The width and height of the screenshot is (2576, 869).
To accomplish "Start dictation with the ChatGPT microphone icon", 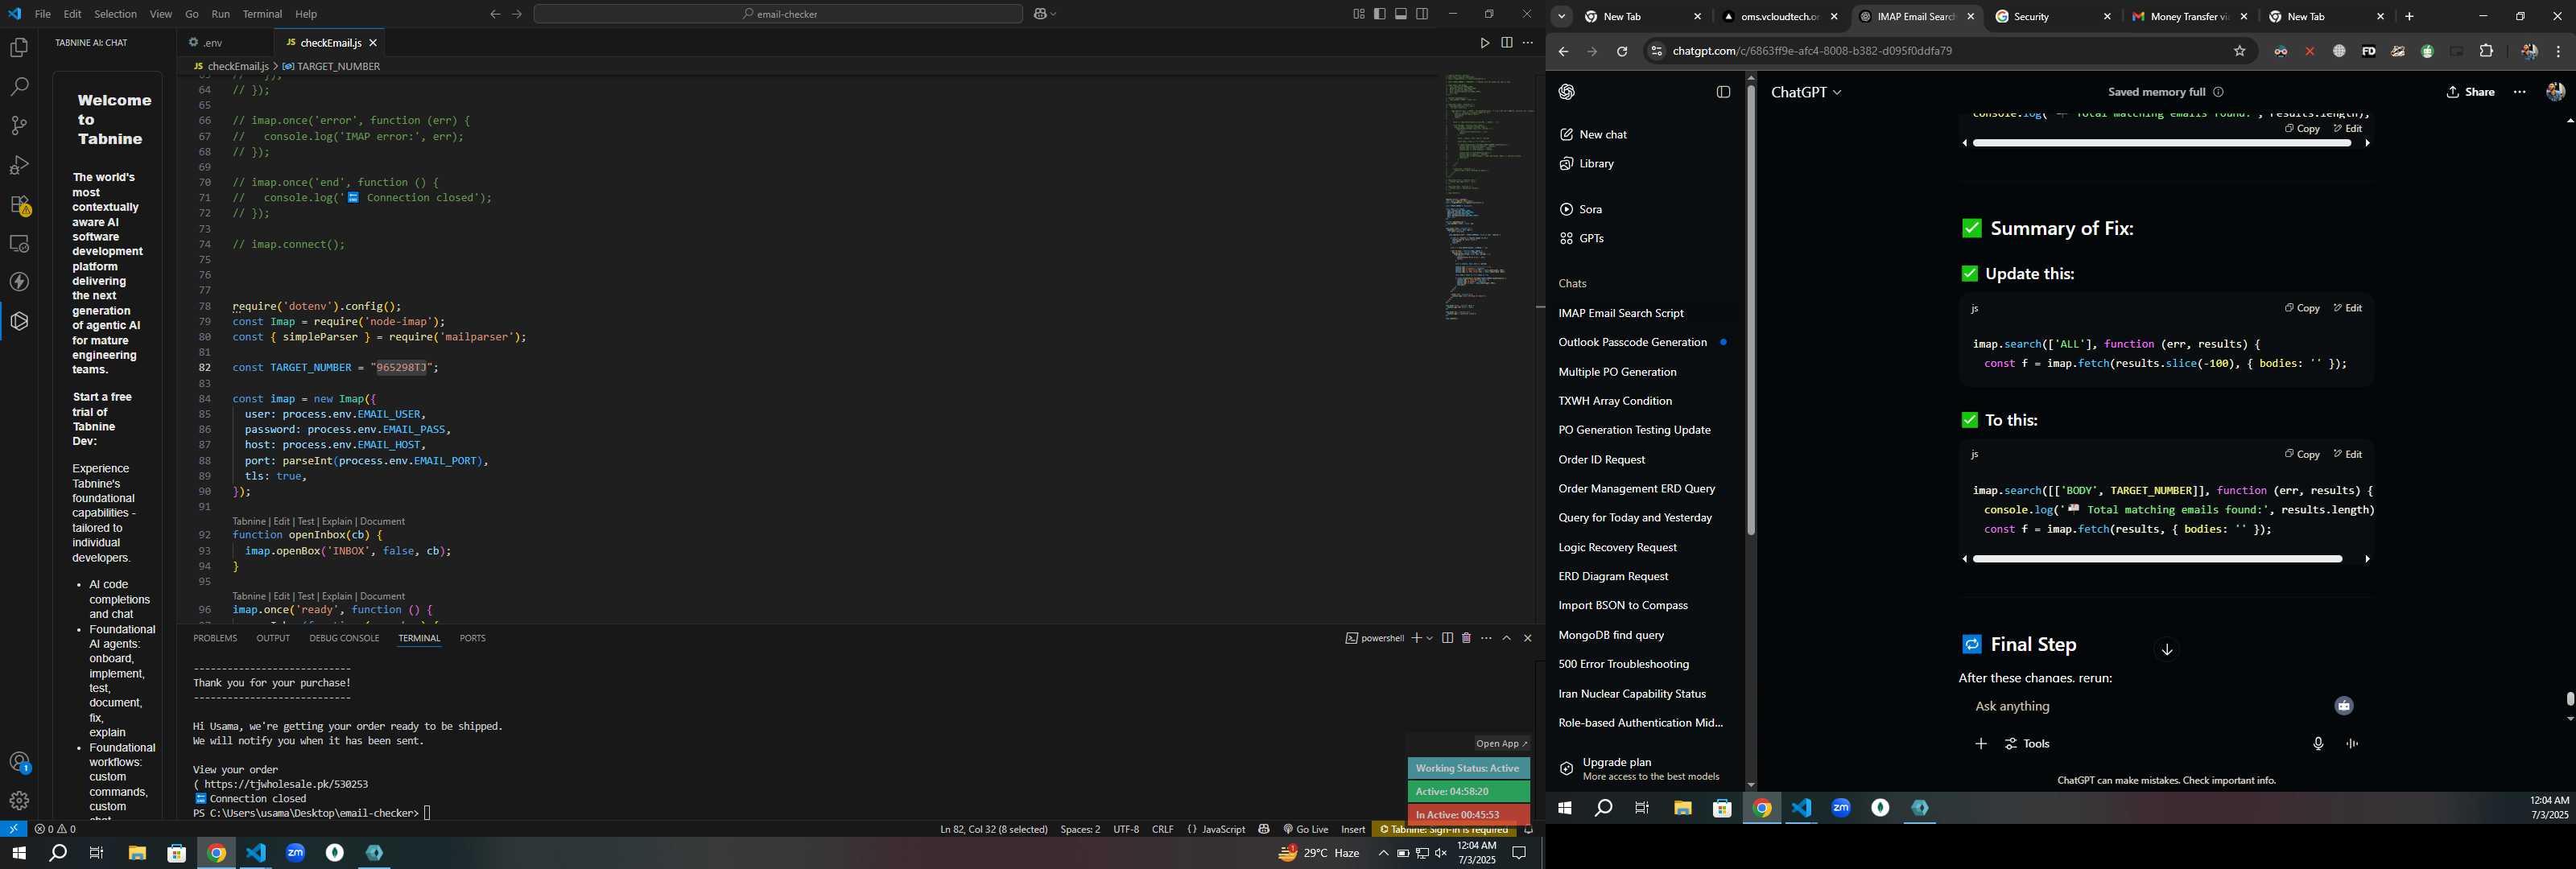I will [x=2318, y=744].
